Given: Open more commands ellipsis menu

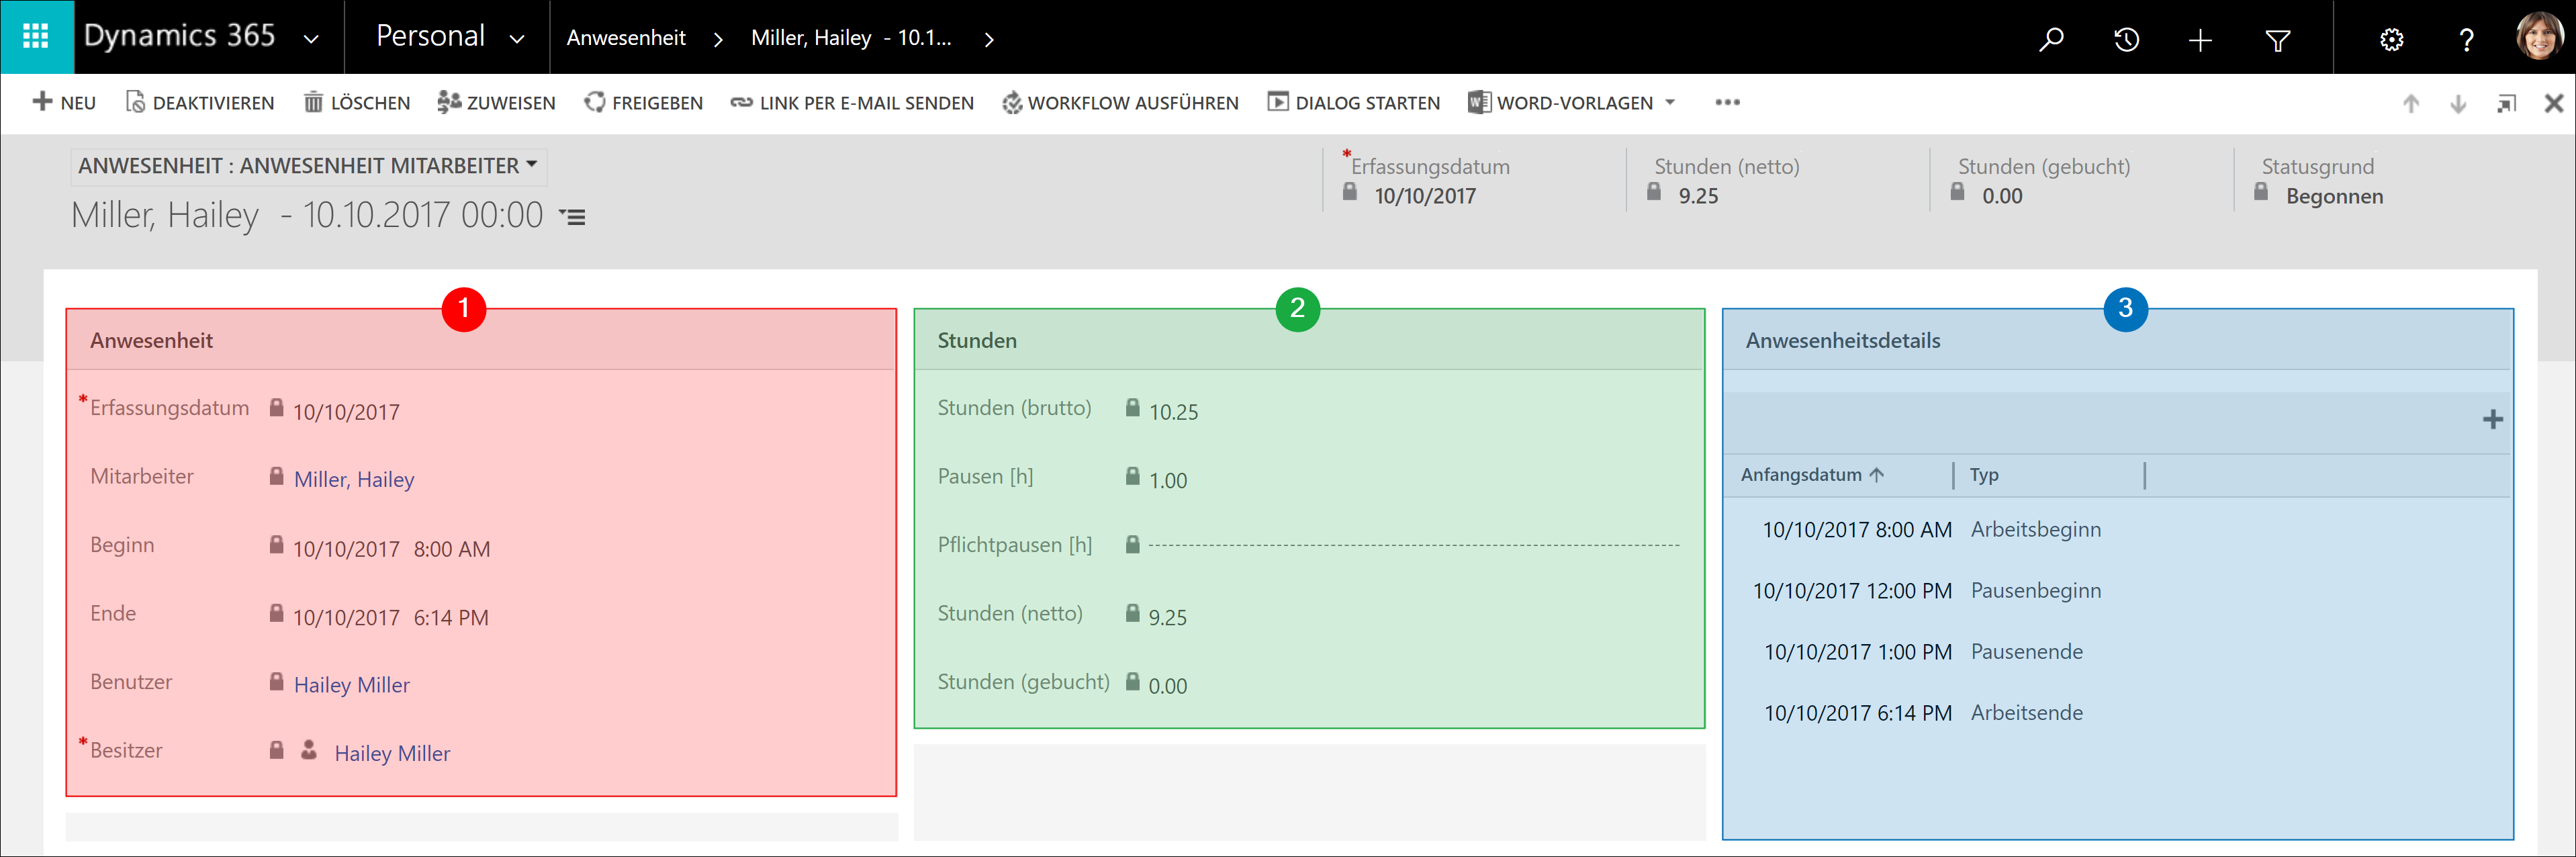Looking at the screenshot, I should tap(1727, 102).
